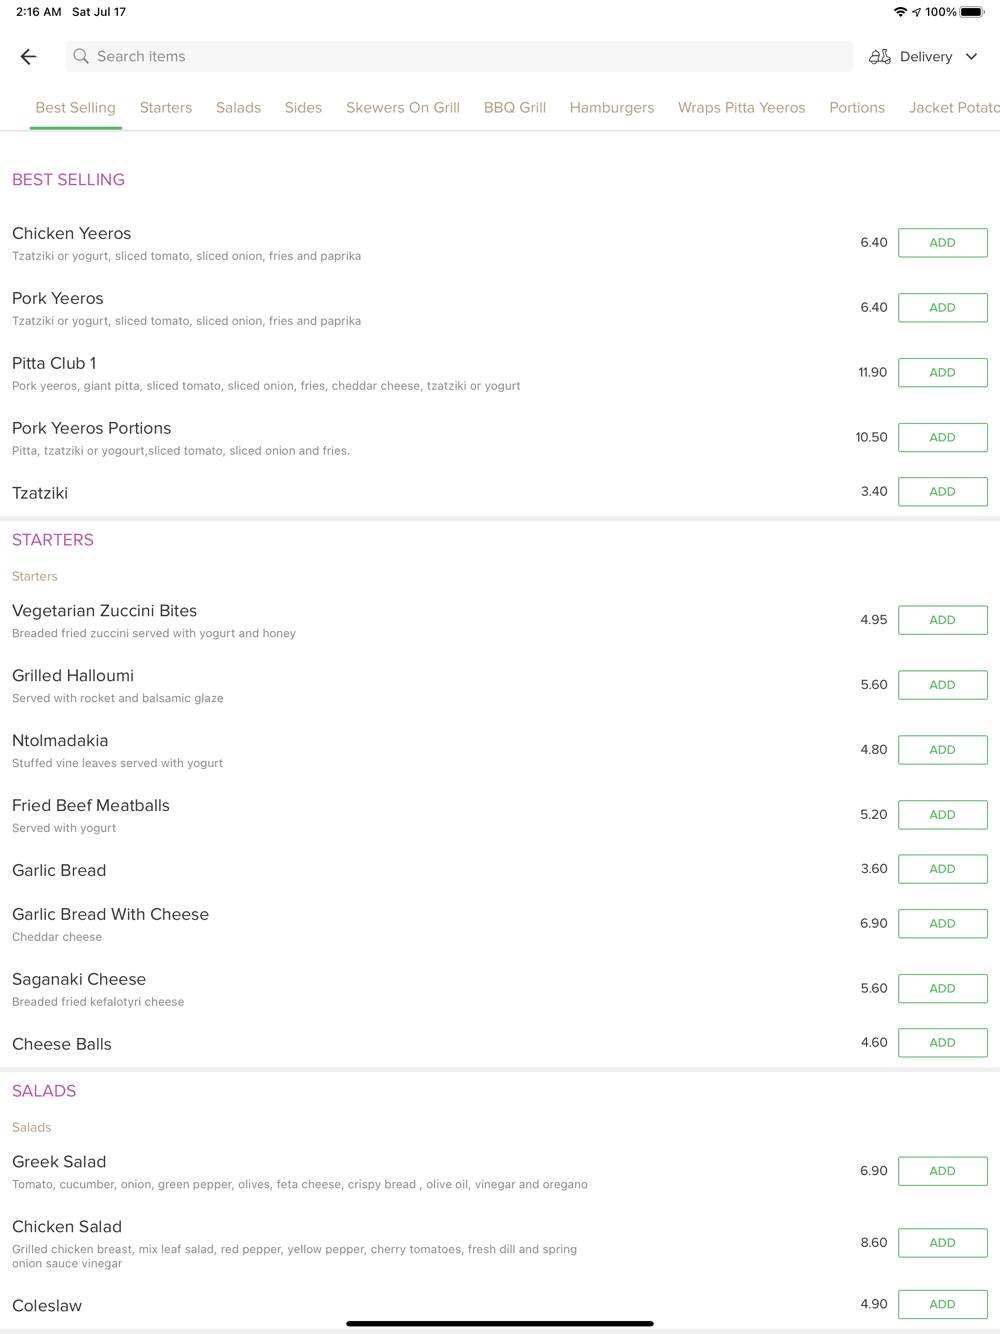The image size is (1000, 1334).
Task: Switch to the Starters tab
Action: pos(166,108)
